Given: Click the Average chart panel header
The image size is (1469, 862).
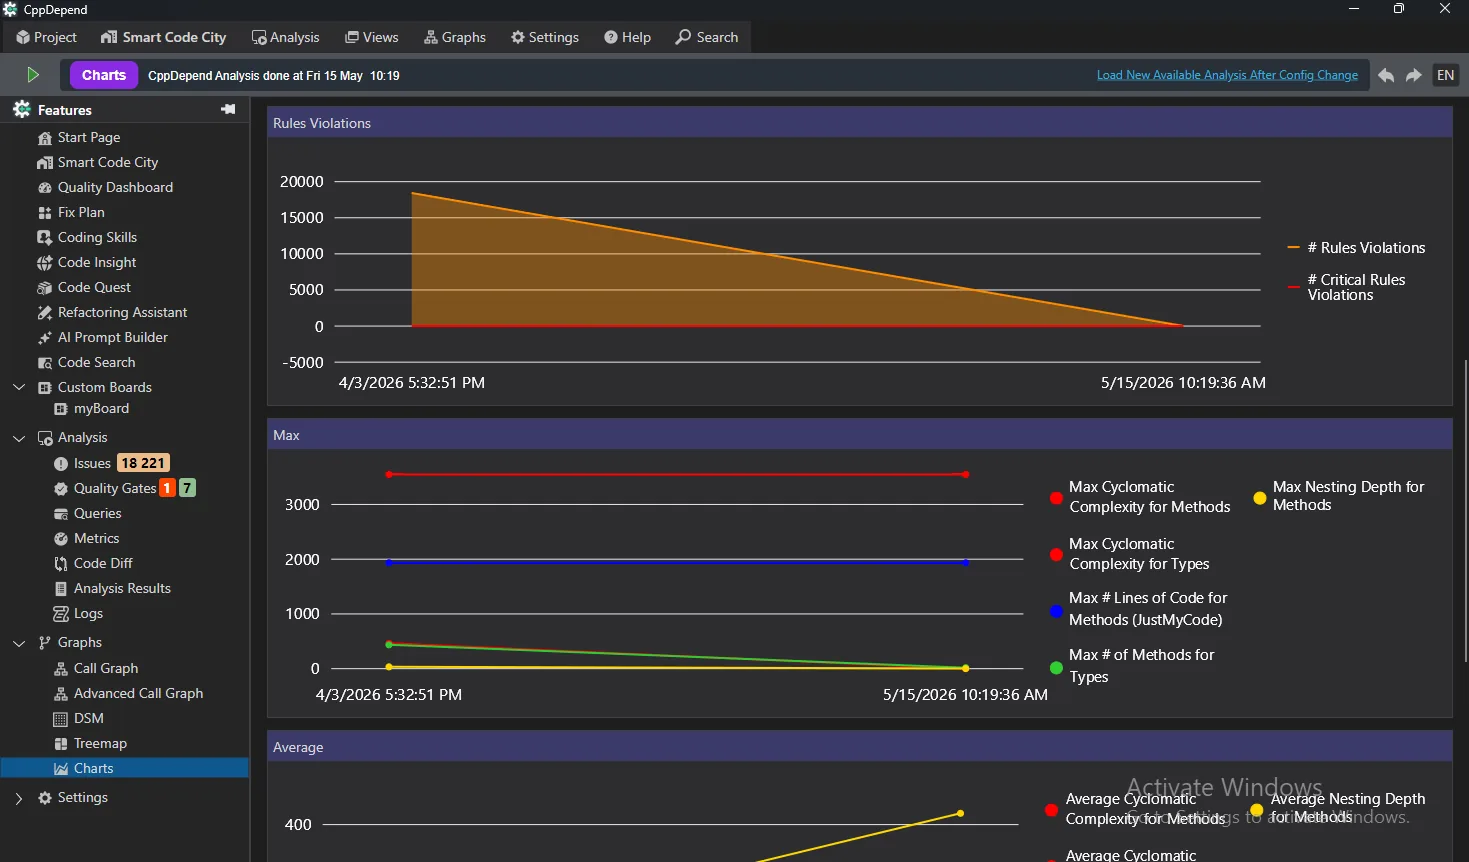Looking at the screenshot, I should coord(859,747).
